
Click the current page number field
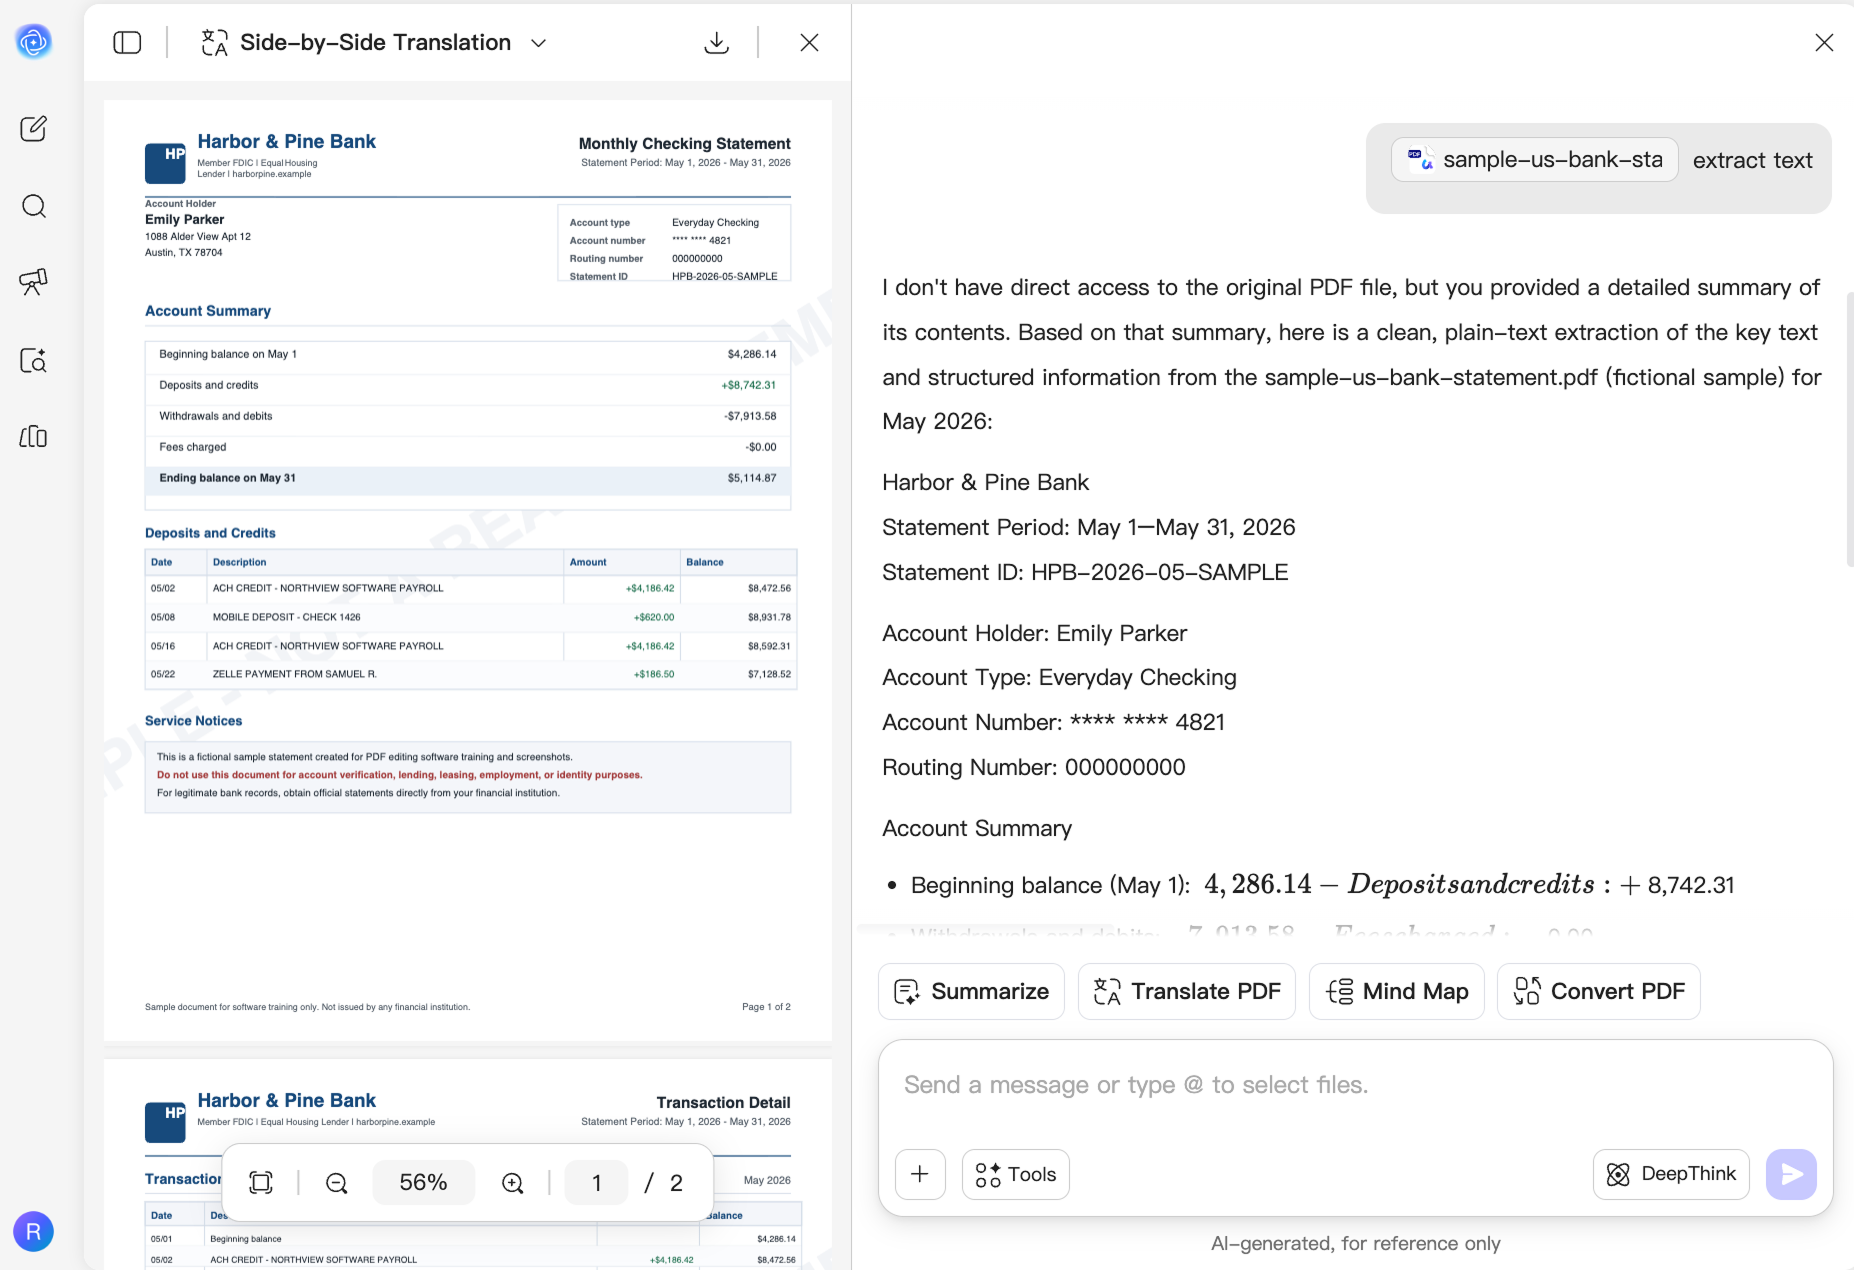tap(597, 1183)
